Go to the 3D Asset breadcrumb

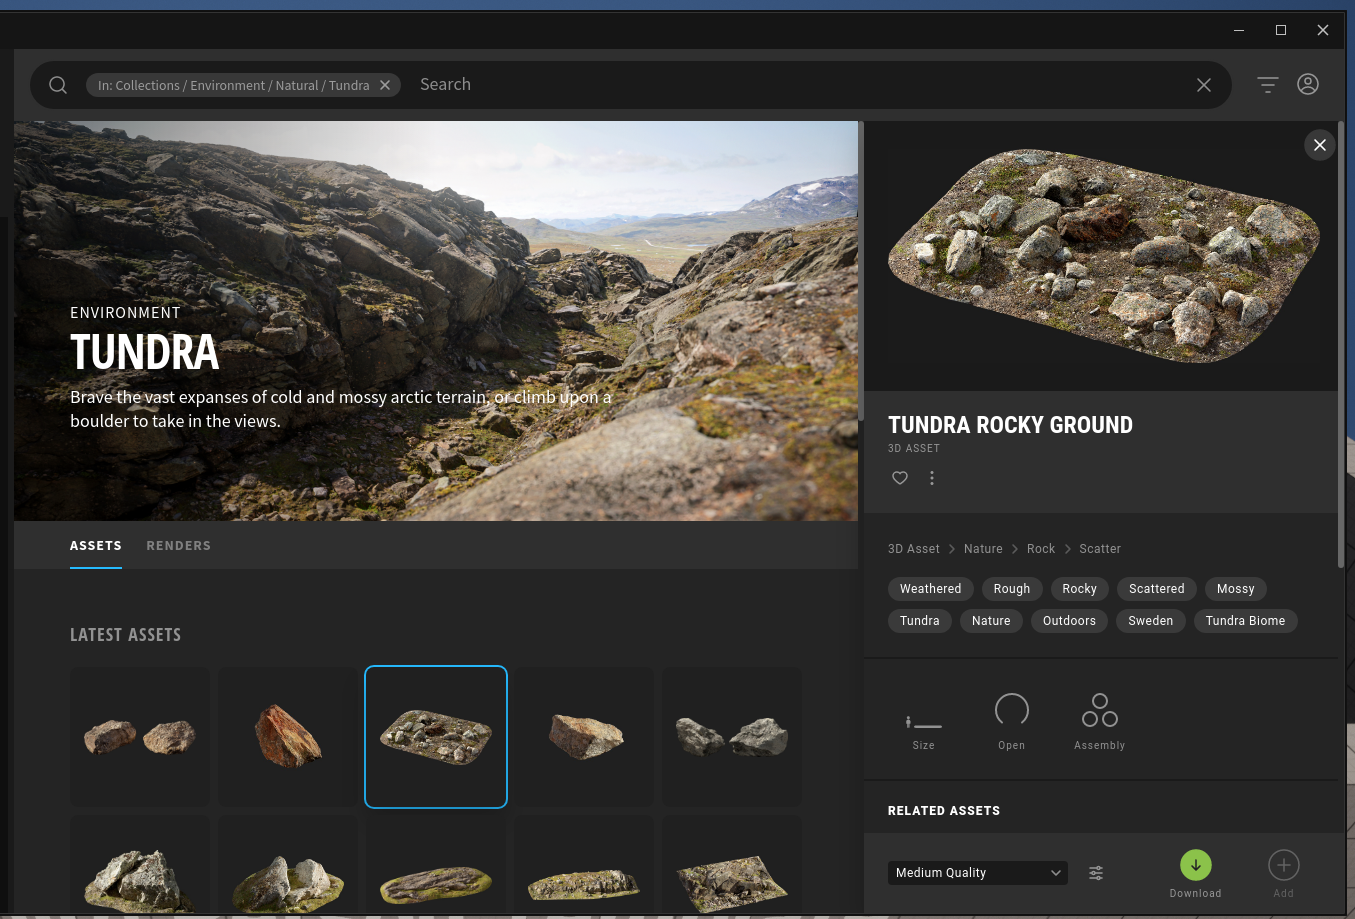(914, 549)
